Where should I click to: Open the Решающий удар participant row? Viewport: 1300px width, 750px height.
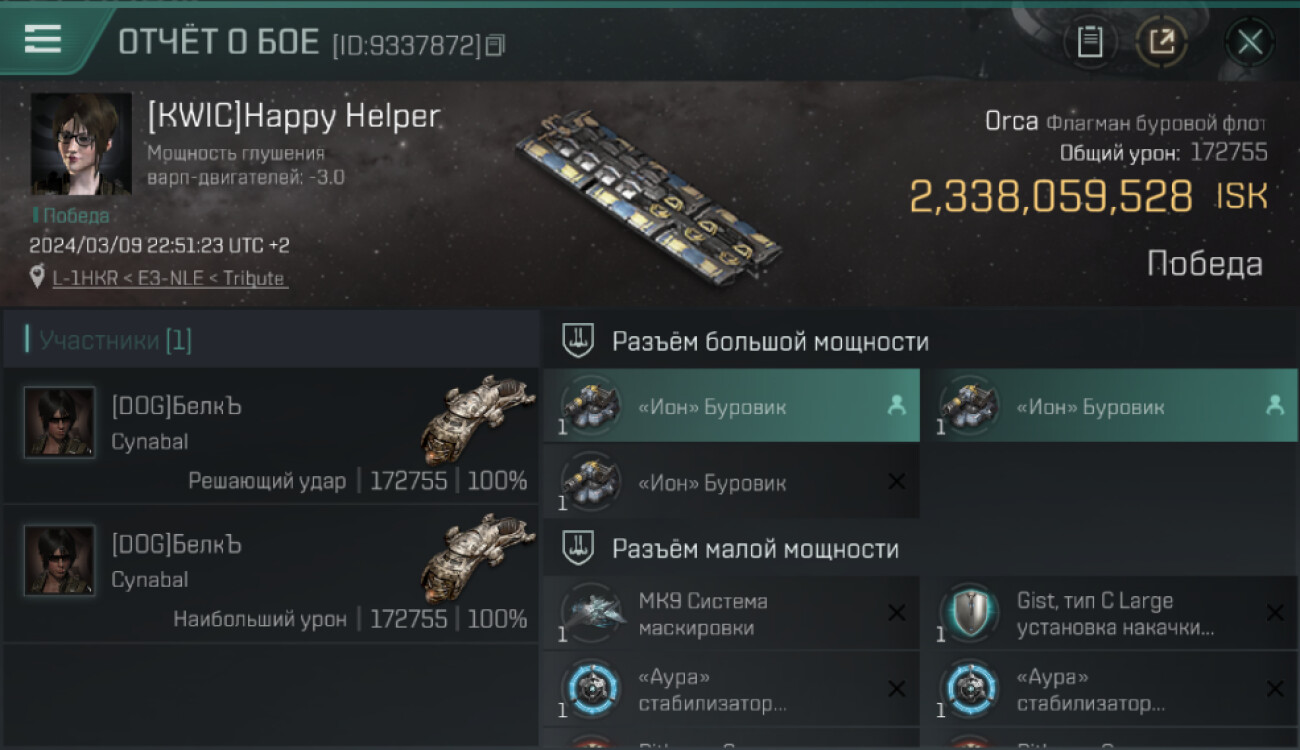tap(270, 436)
